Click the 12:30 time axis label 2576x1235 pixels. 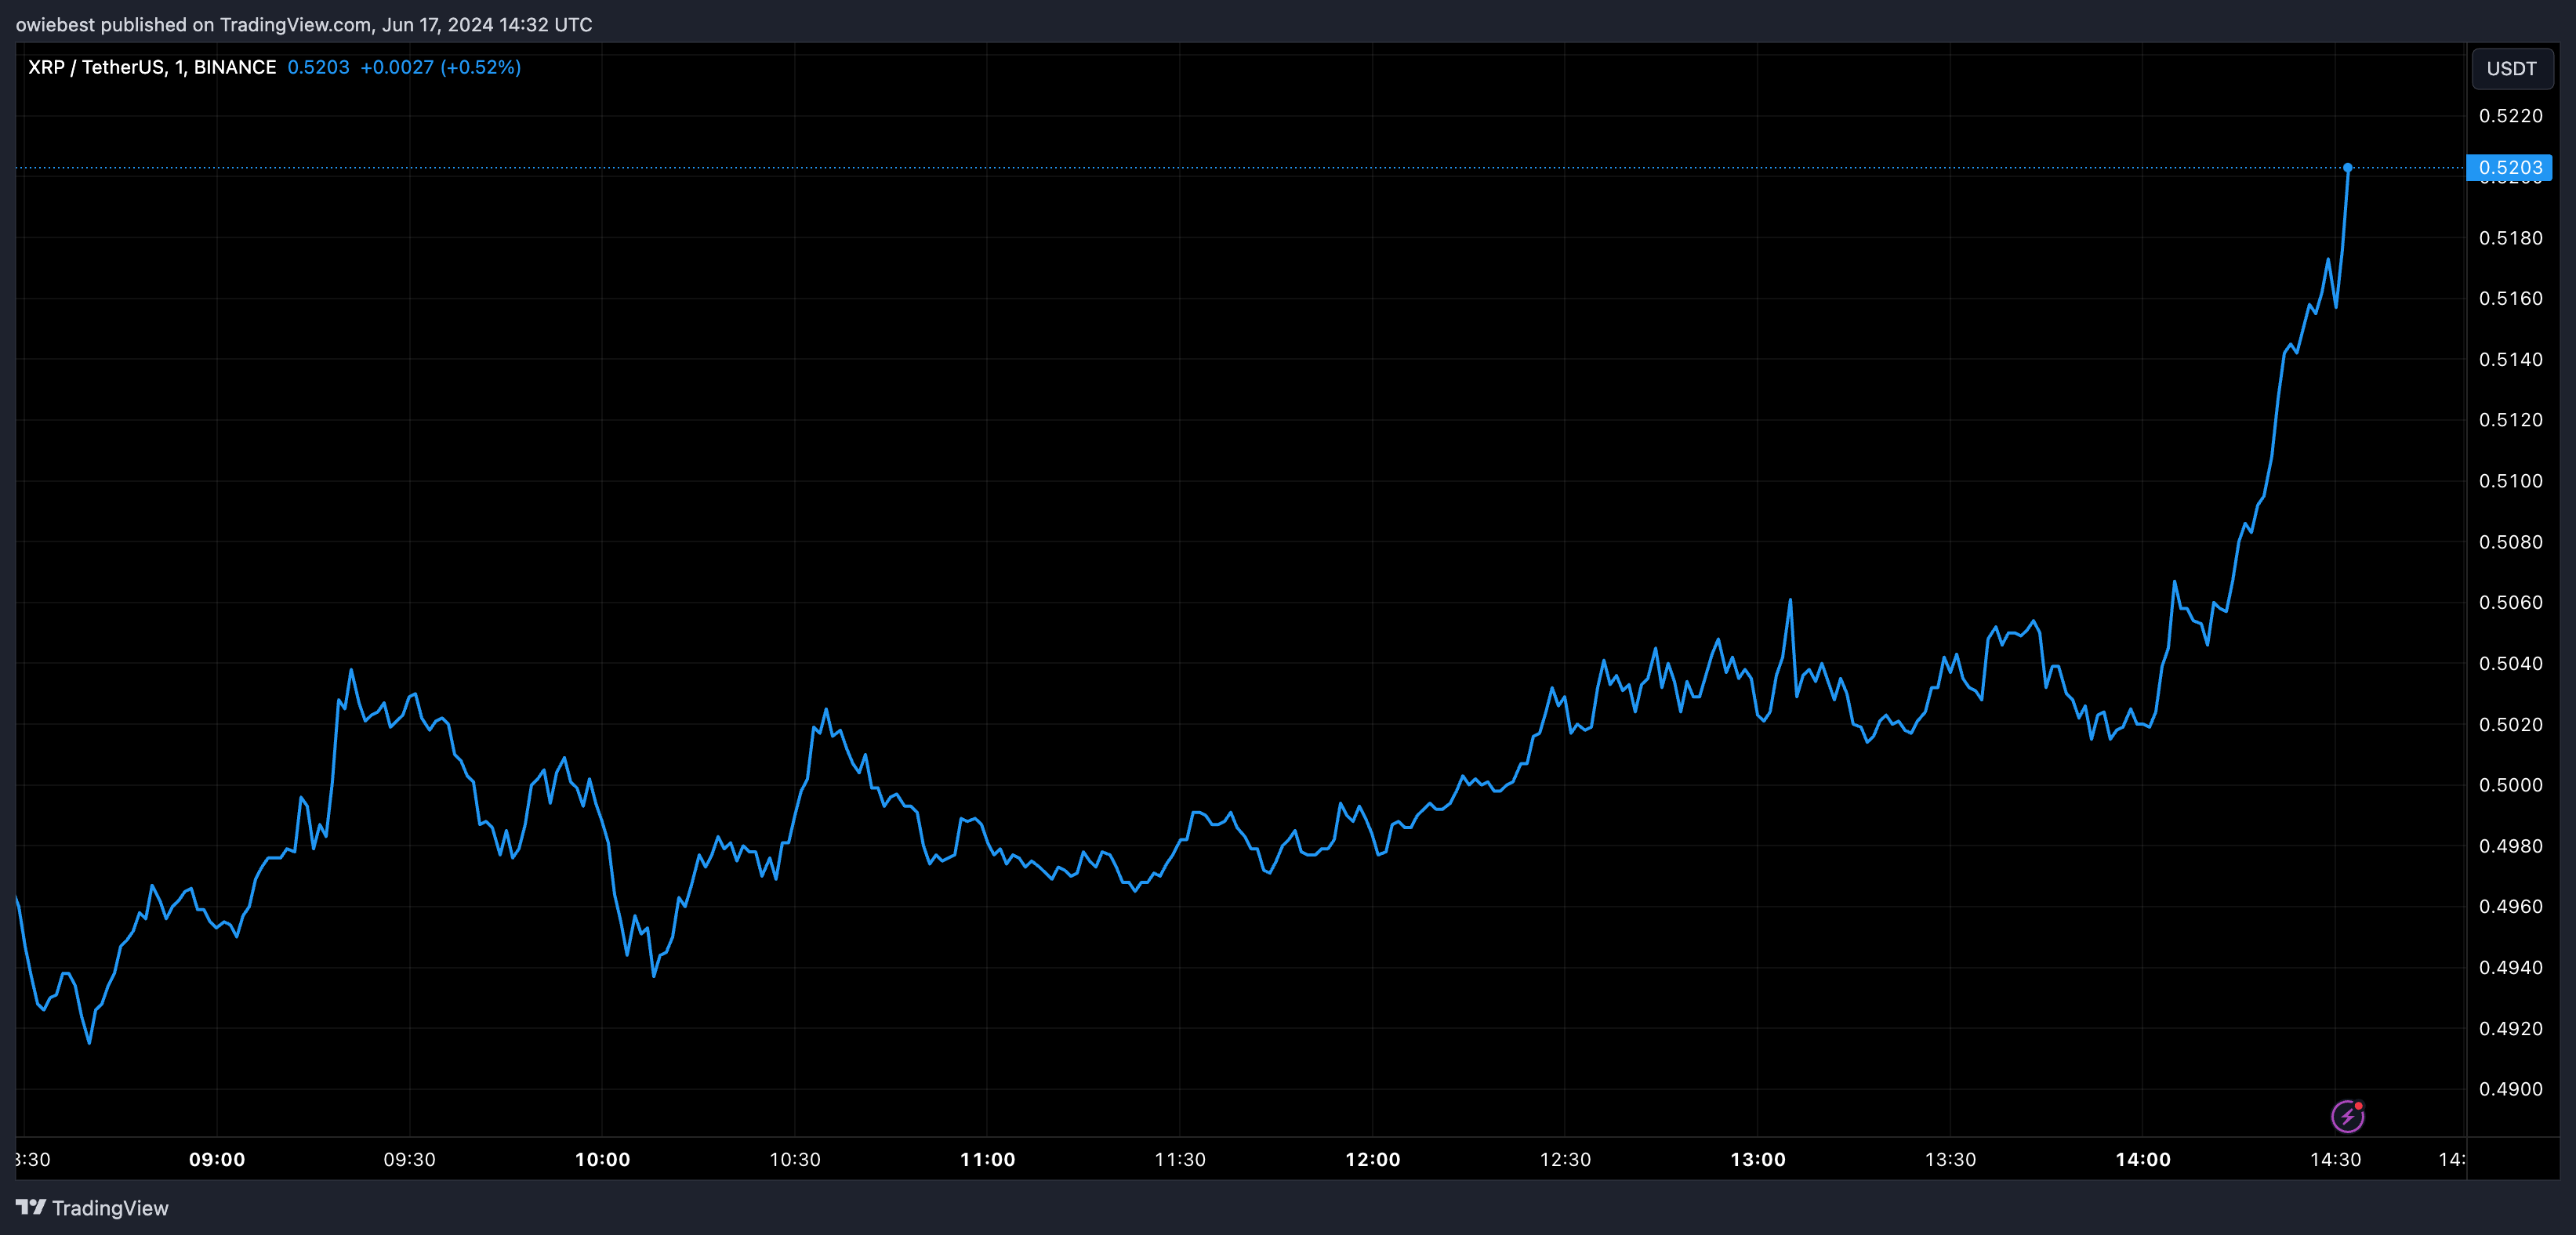[x=1565, y=1159]
